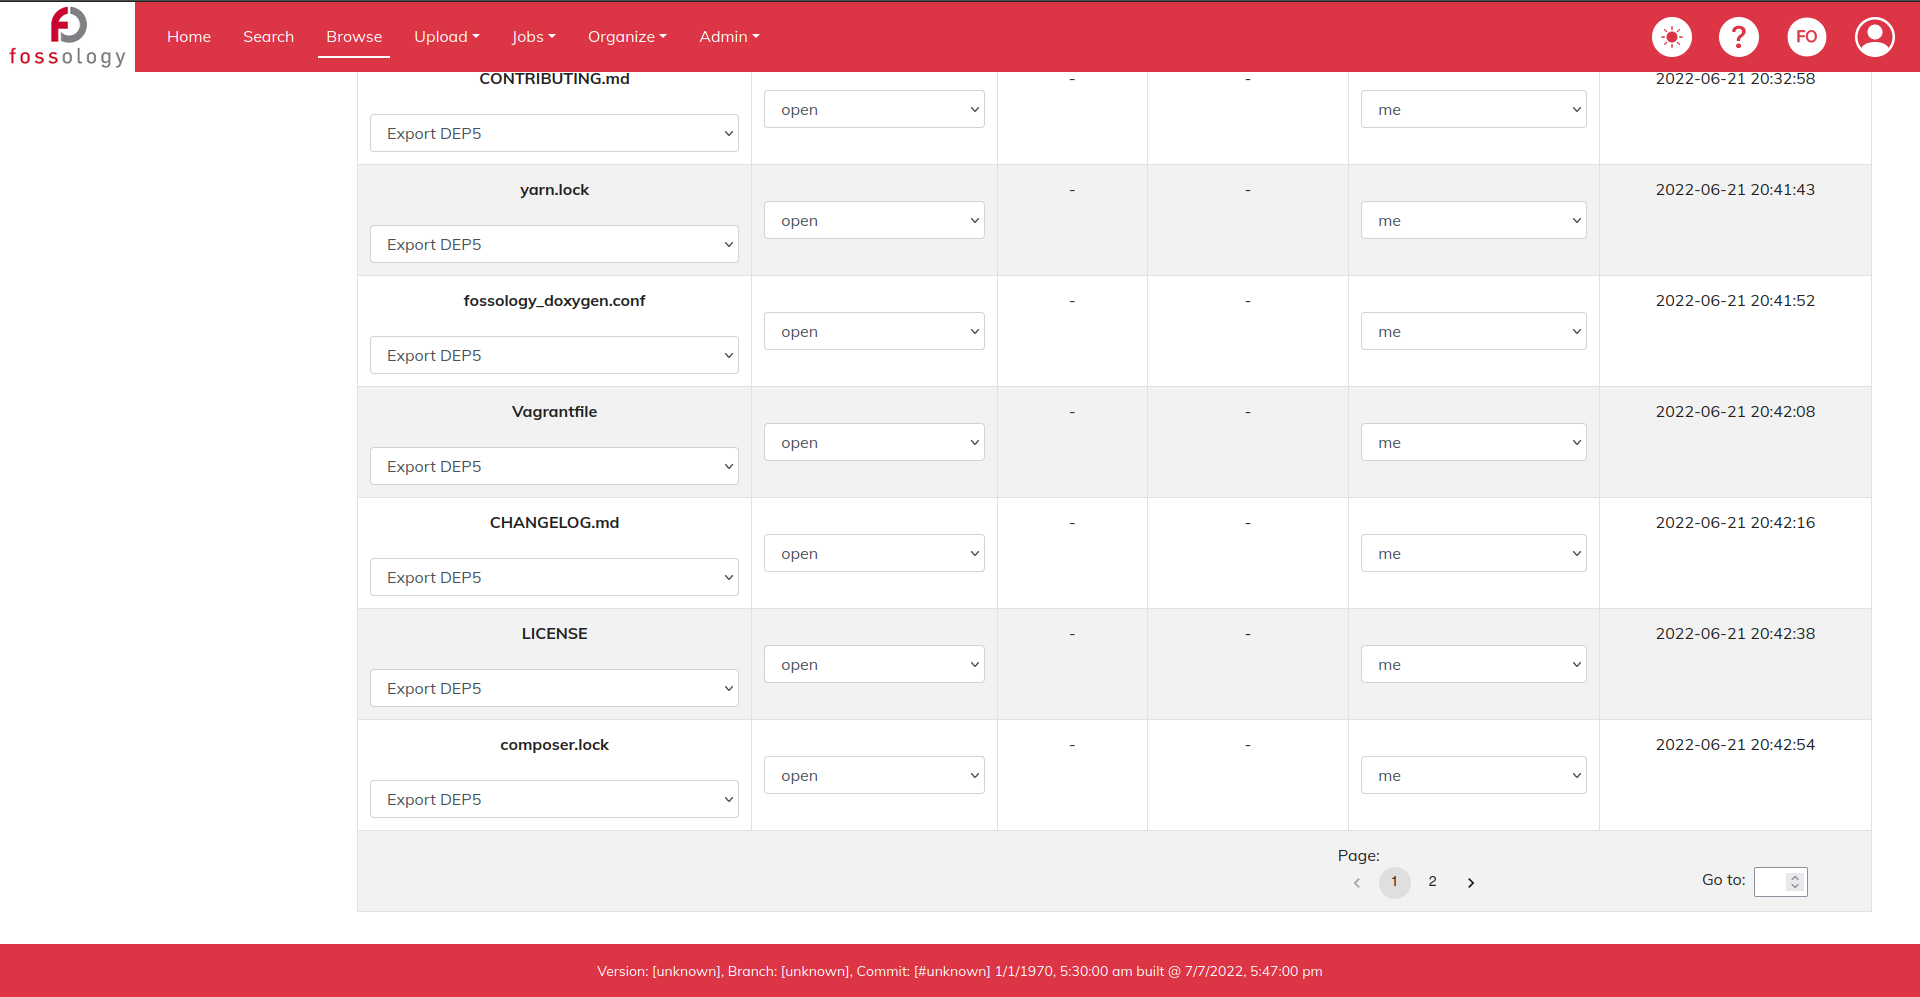The image size is (1920, 997).
Task: Open the fossology_doxygen.conf upload
Action: (x=554, y=301)
